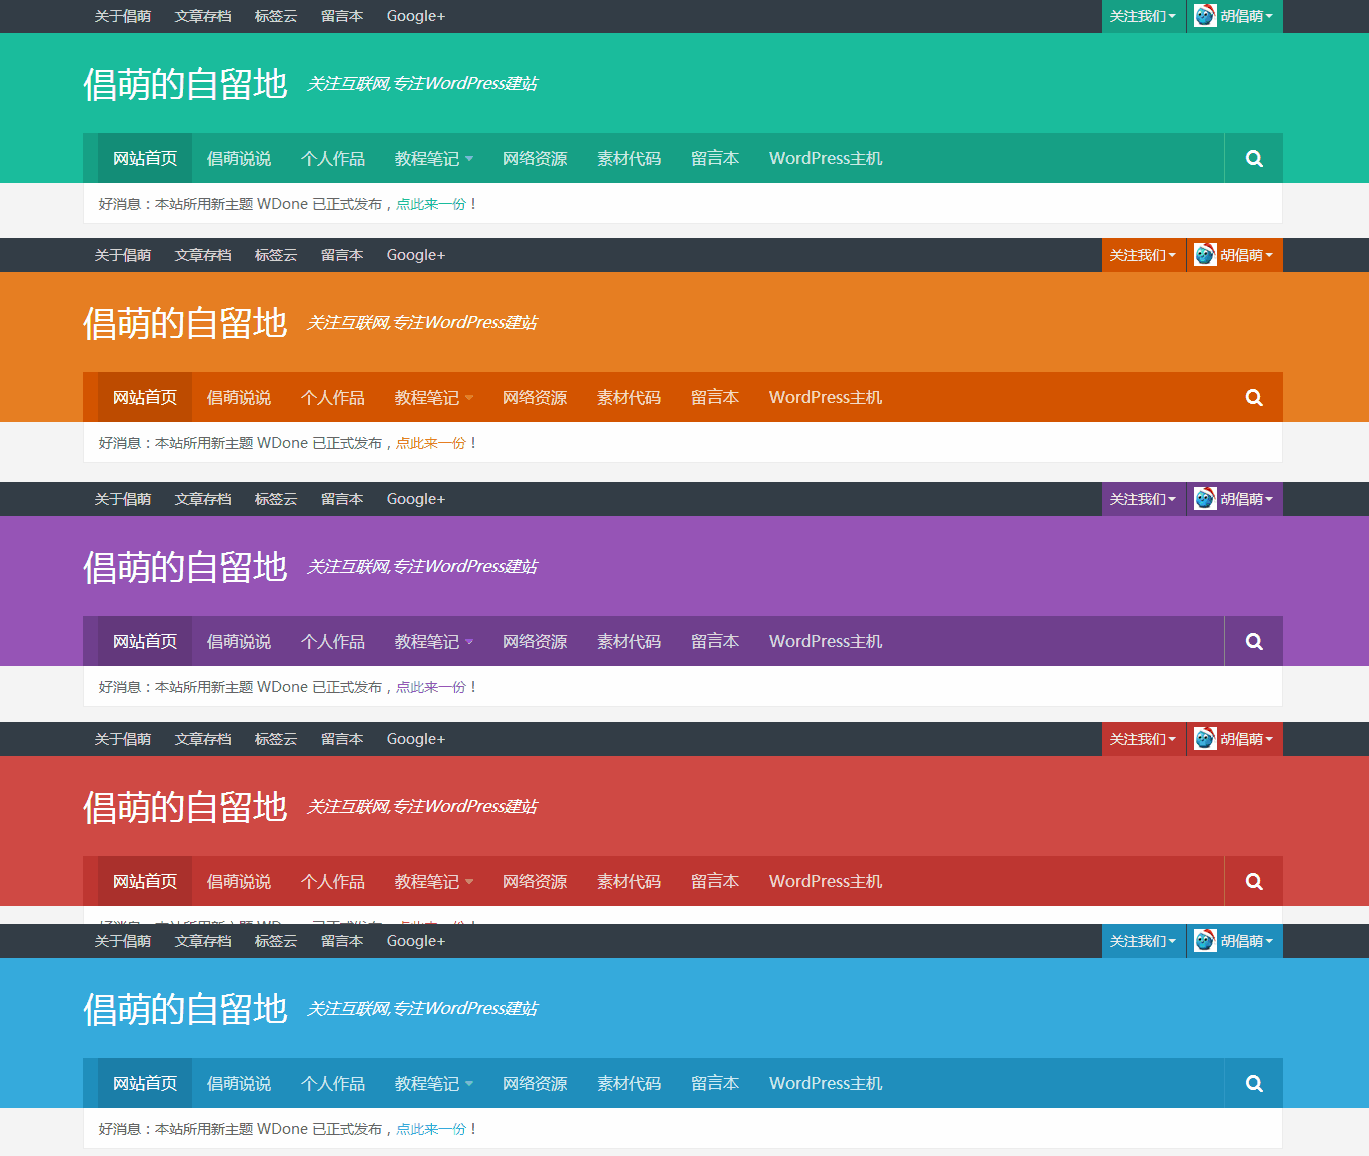Open 素材代码 in the red navbar
This screenshot has height=1156, width=1369.
pyautogui.click(x=629, y=882)
